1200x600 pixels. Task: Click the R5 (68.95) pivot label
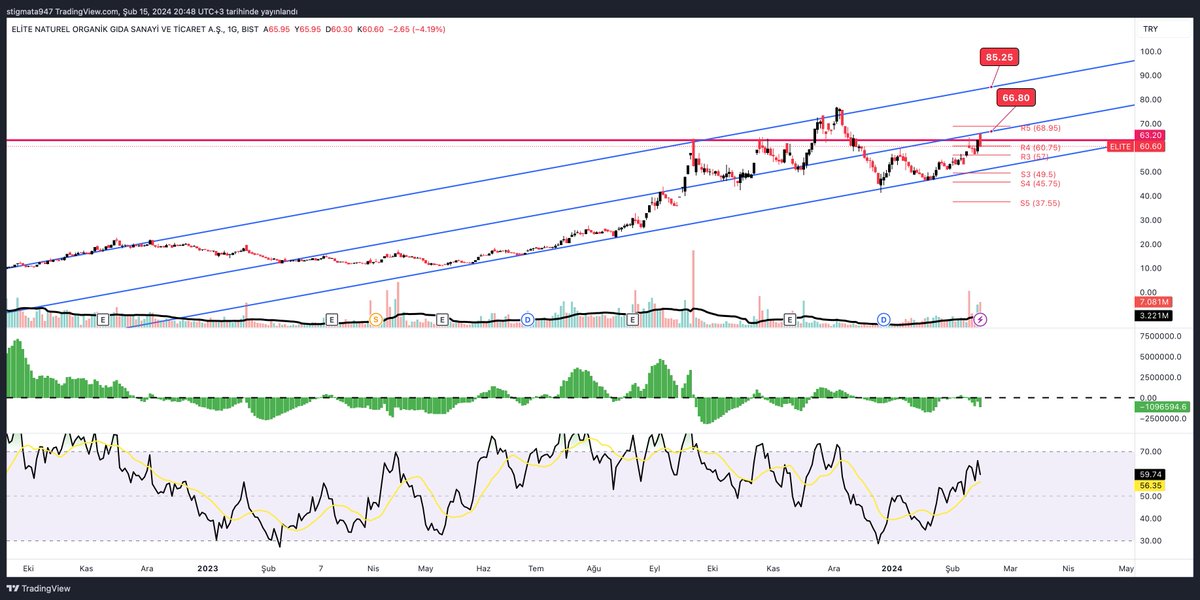click(1040, 128)
